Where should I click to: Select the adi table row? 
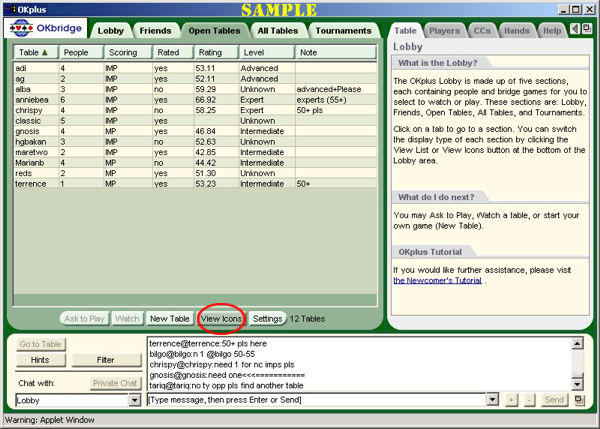(195, 68)
